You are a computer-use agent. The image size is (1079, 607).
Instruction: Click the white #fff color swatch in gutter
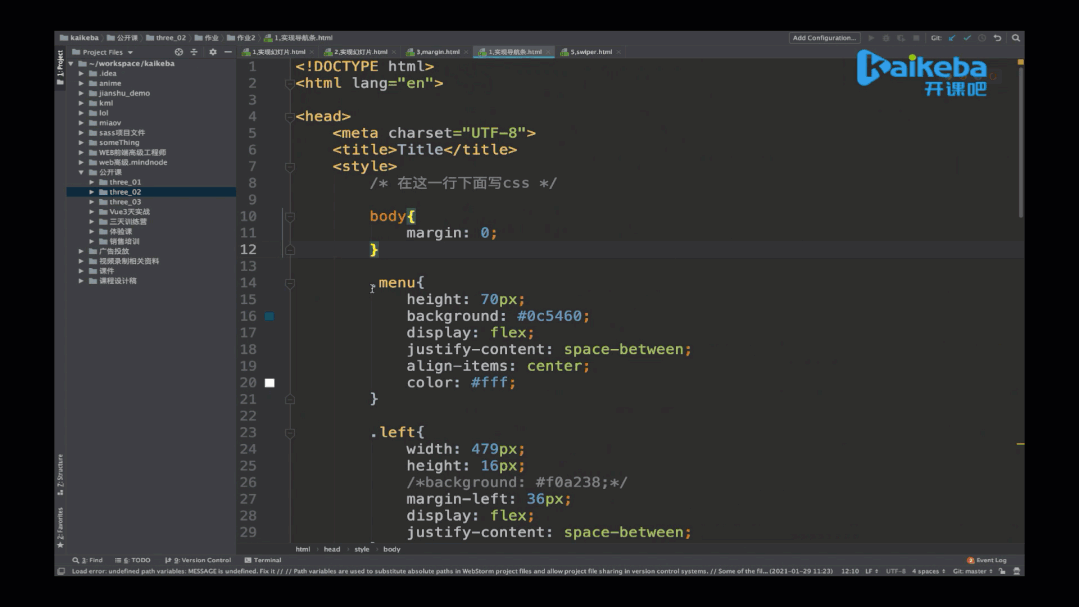270,383
